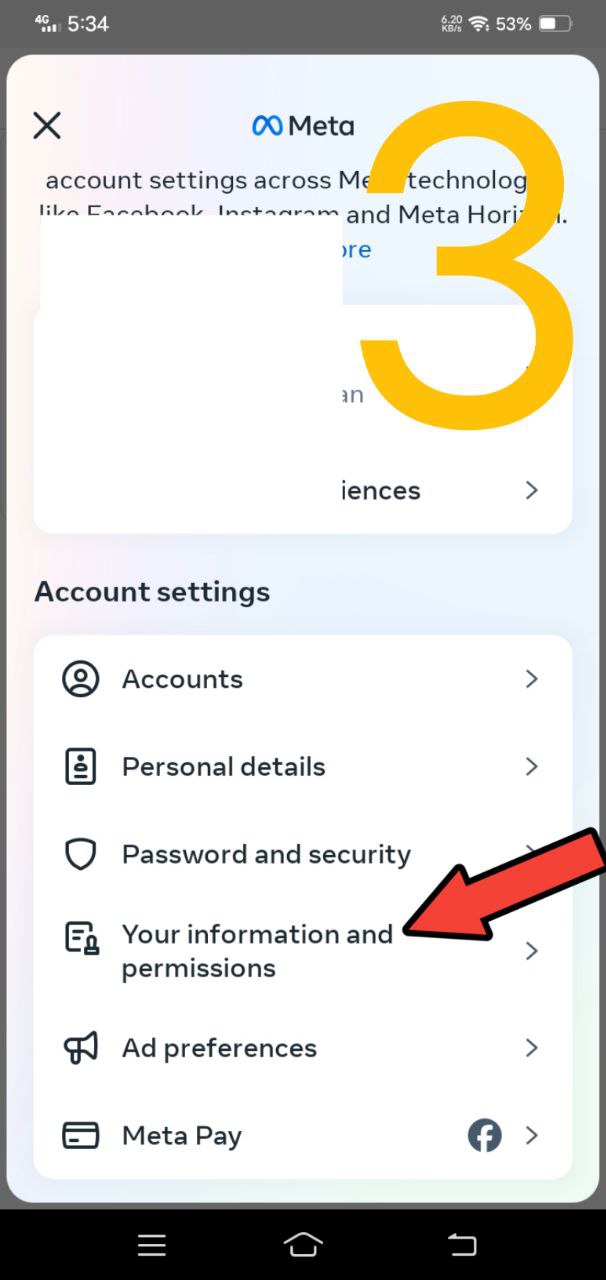This screenshot has height=1280, width=606.
Task: Tap the Password and security shield icon
Action: 80,854
